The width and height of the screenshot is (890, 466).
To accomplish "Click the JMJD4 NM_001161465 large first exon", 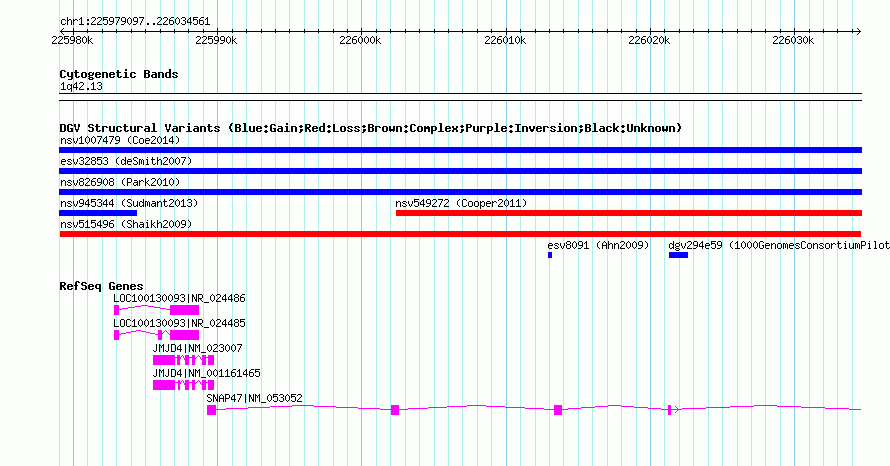I will click(164, 385).
